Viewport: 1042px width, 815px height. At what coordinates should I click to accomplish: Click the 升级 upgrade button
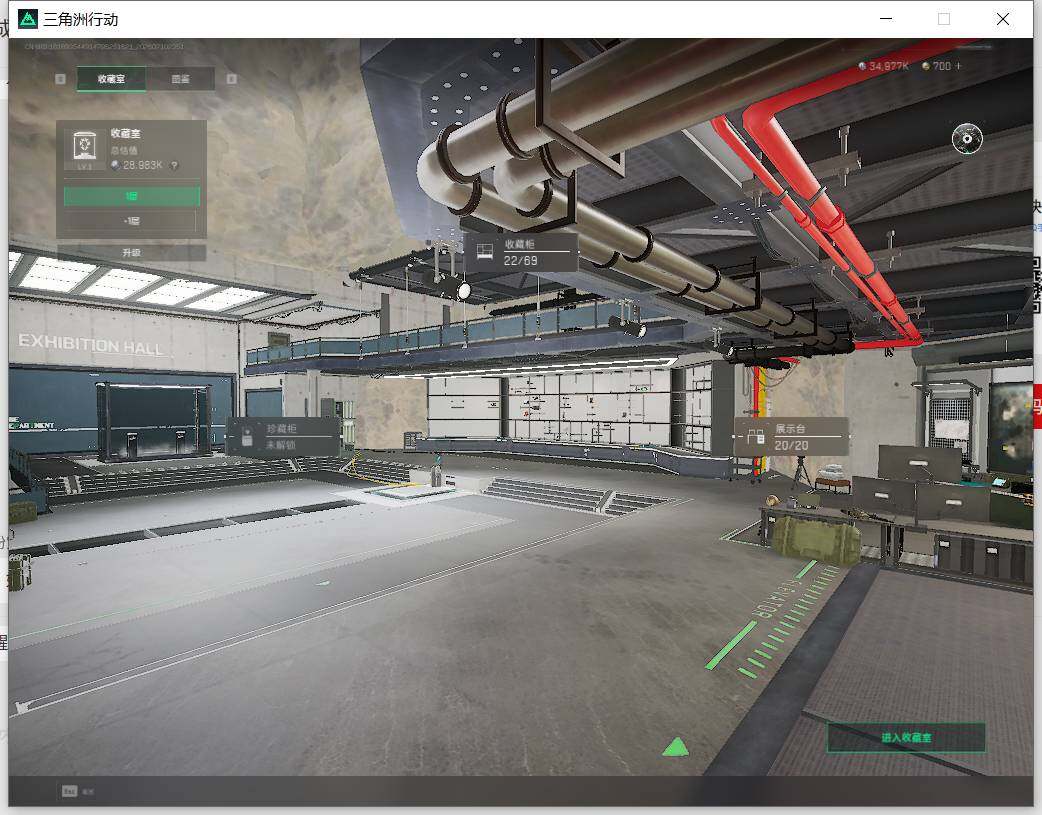(132, 253)
